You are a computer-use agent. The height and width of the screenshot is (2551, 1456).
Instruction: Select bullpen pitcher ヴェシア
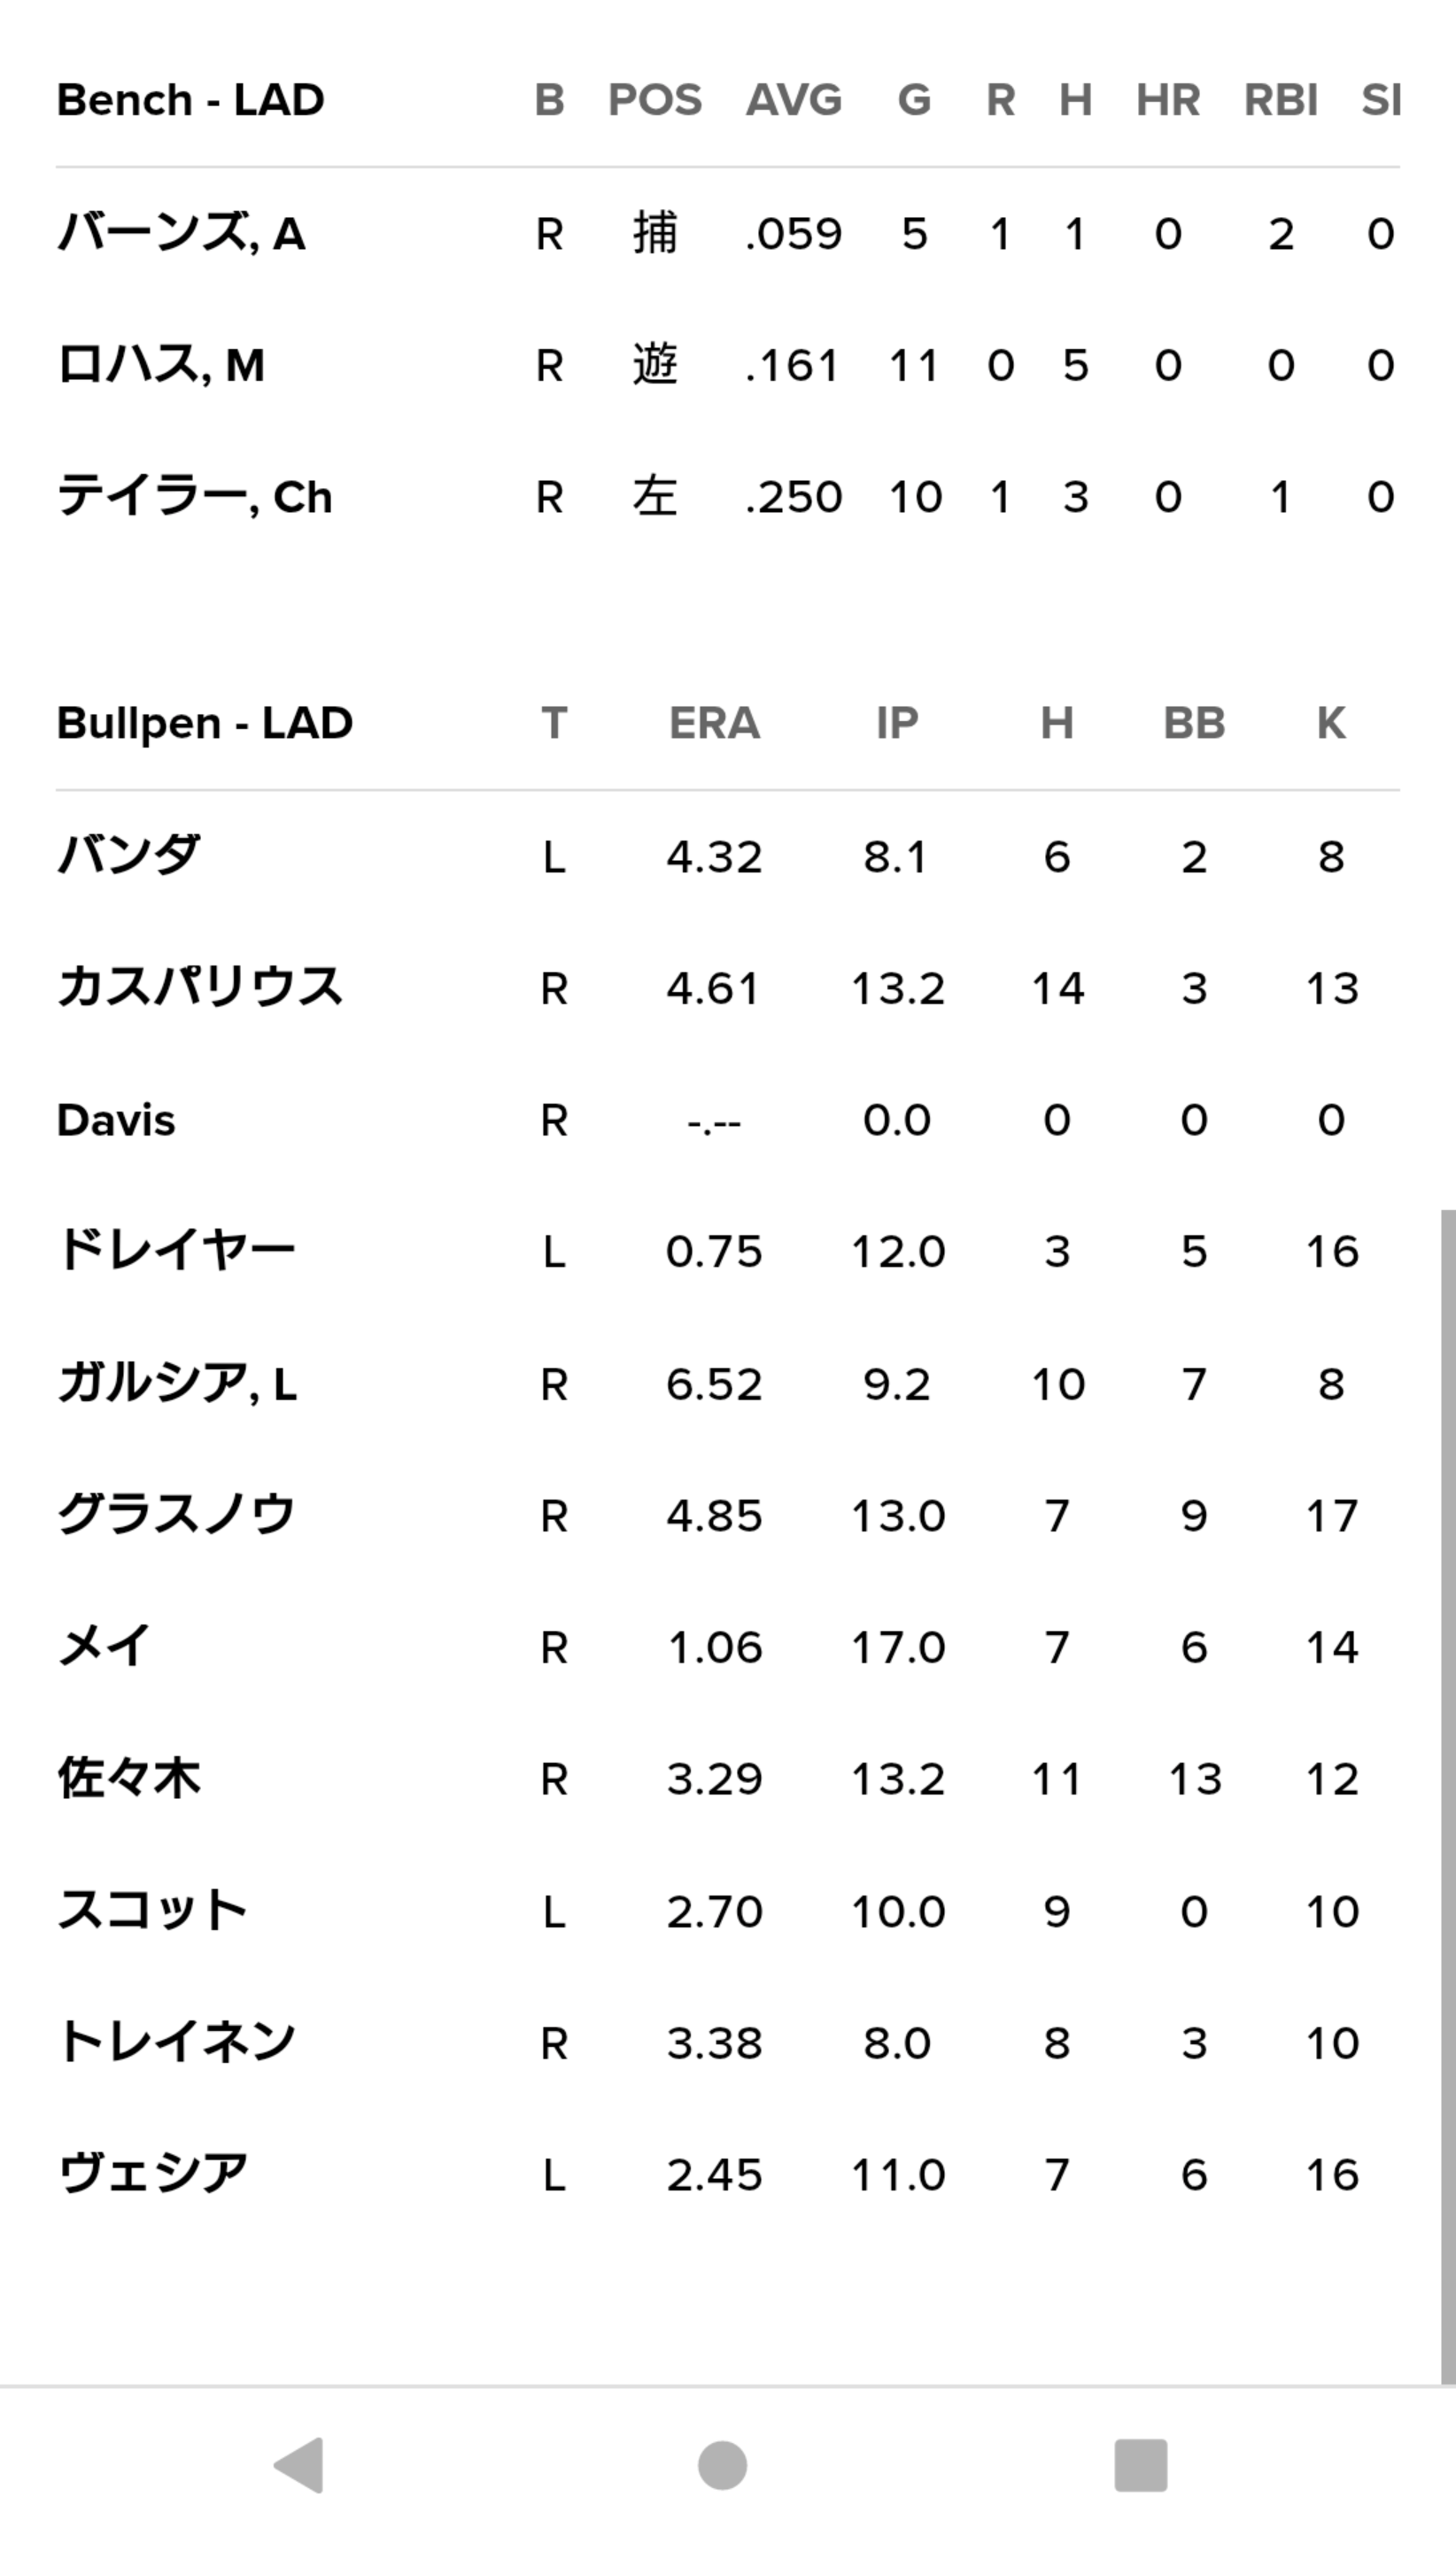pyautogui.click(x=152, y=2174)
